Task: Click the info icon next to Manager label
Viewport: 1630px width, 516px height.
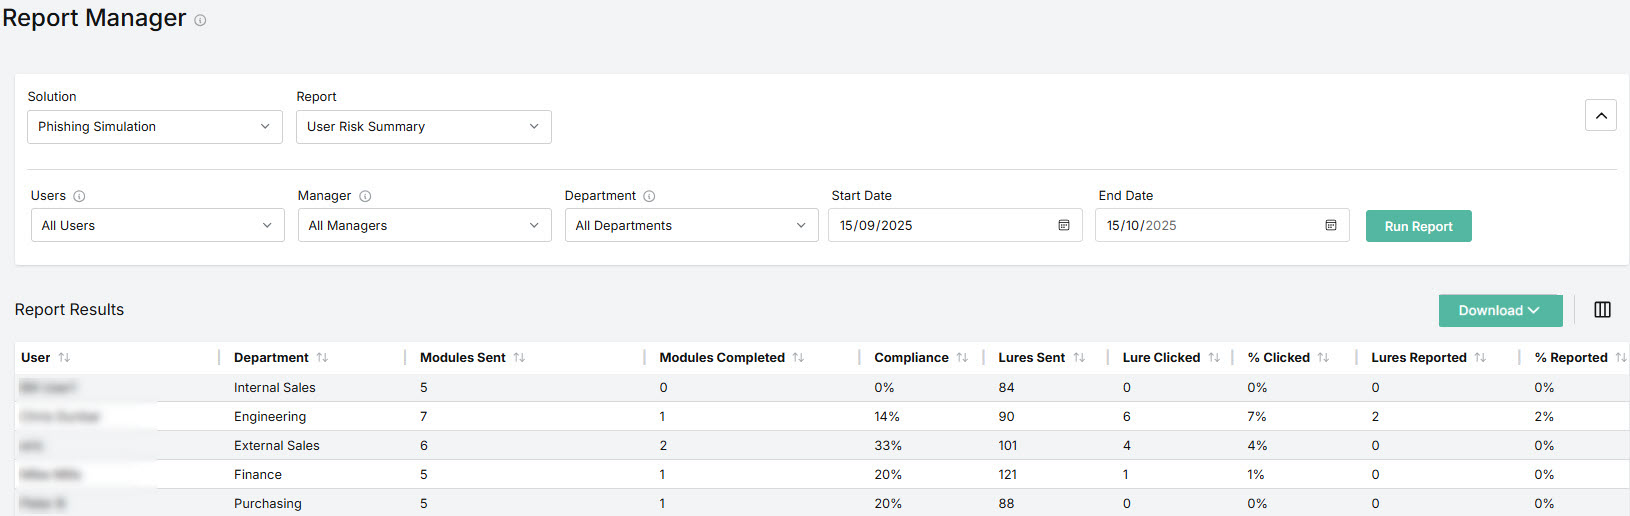Action: 365,196
